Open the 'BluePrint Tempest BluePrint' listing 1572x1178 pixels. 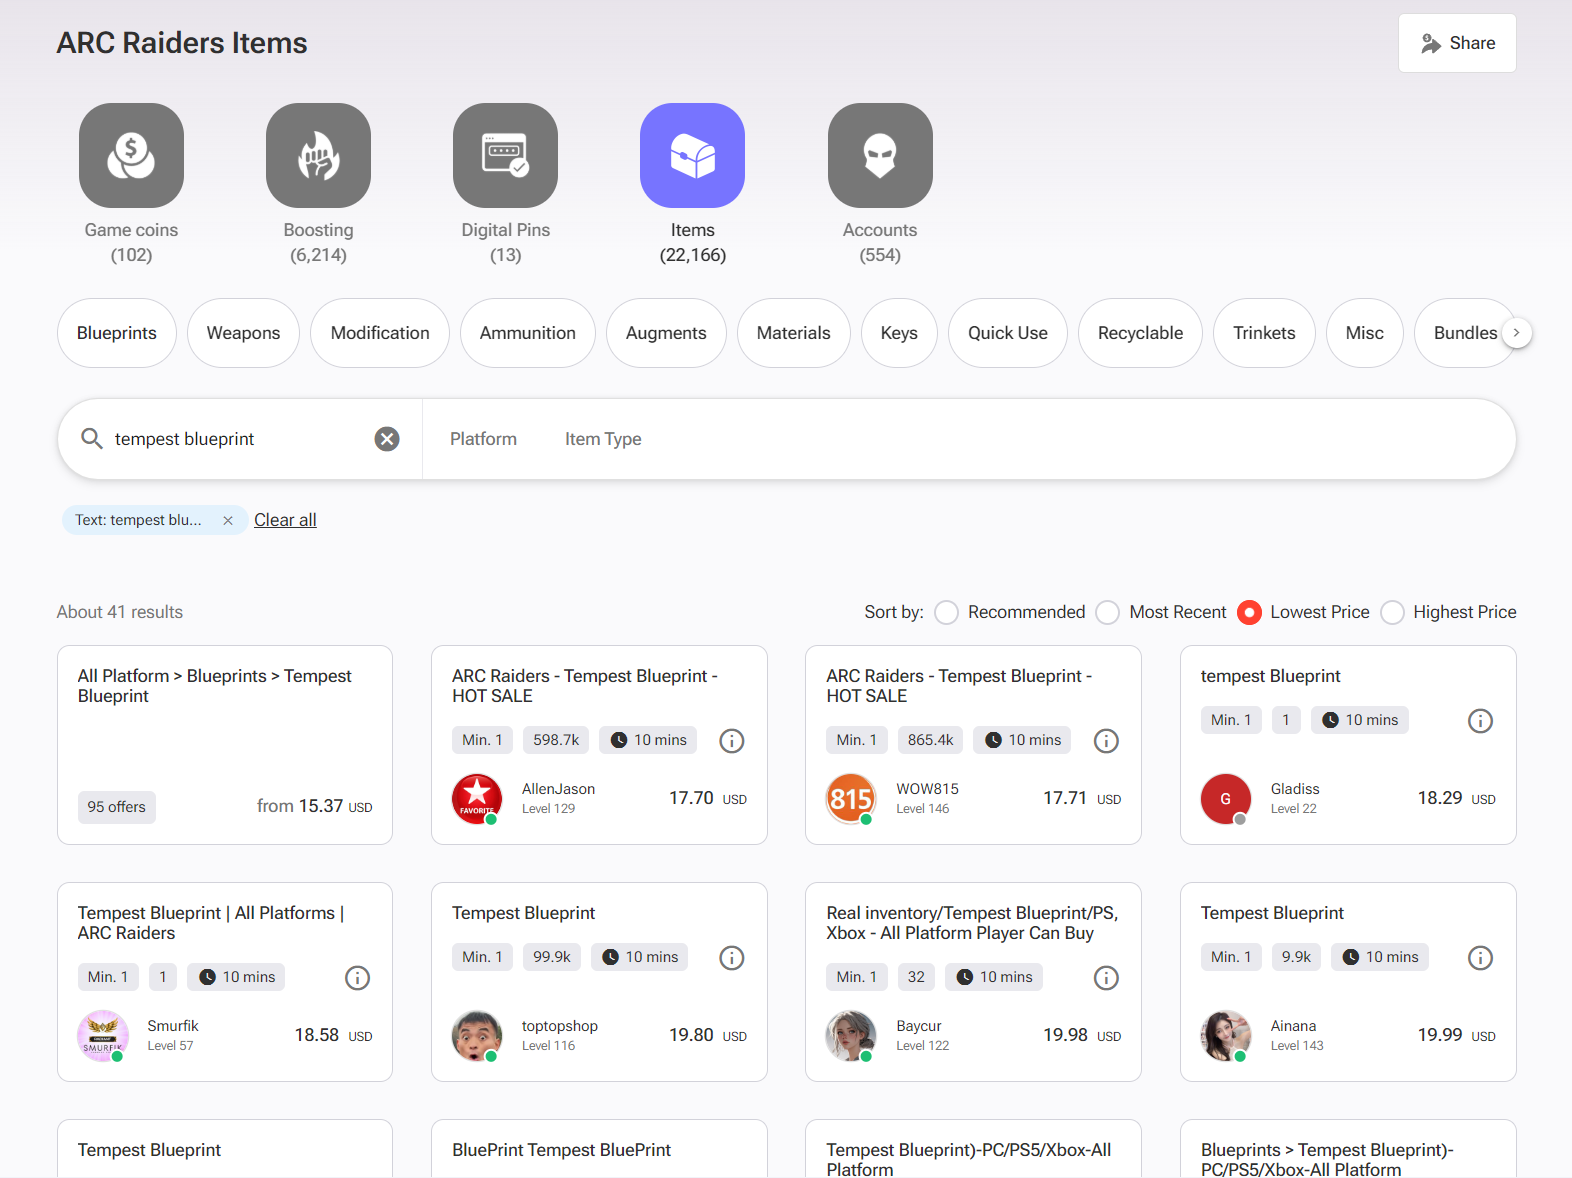click(561, 1150)
